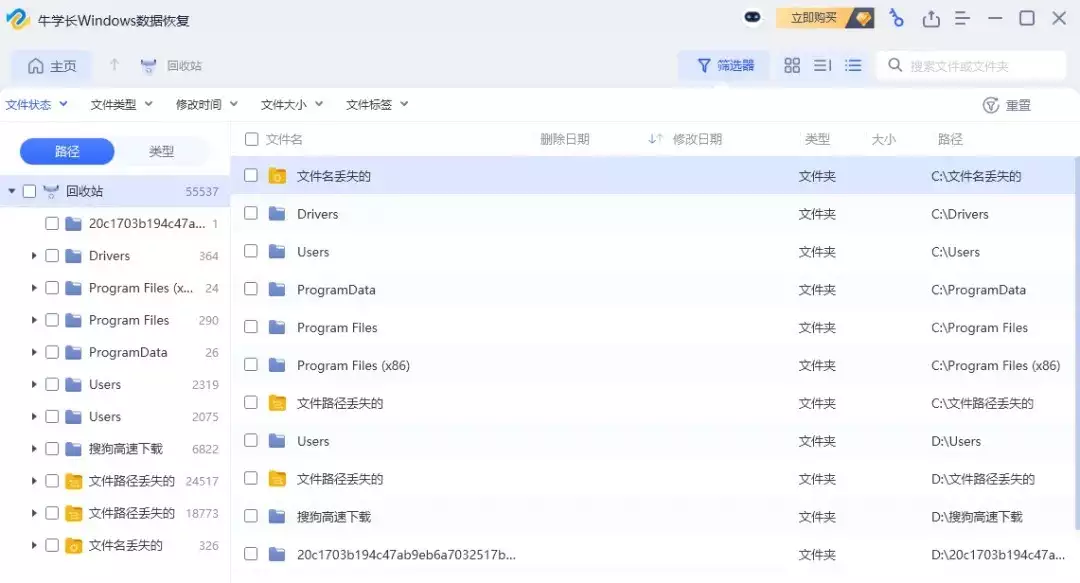The image size is (1080, 583).
Task: Open the 修改时间 dropdown filter
Action: 207,105
